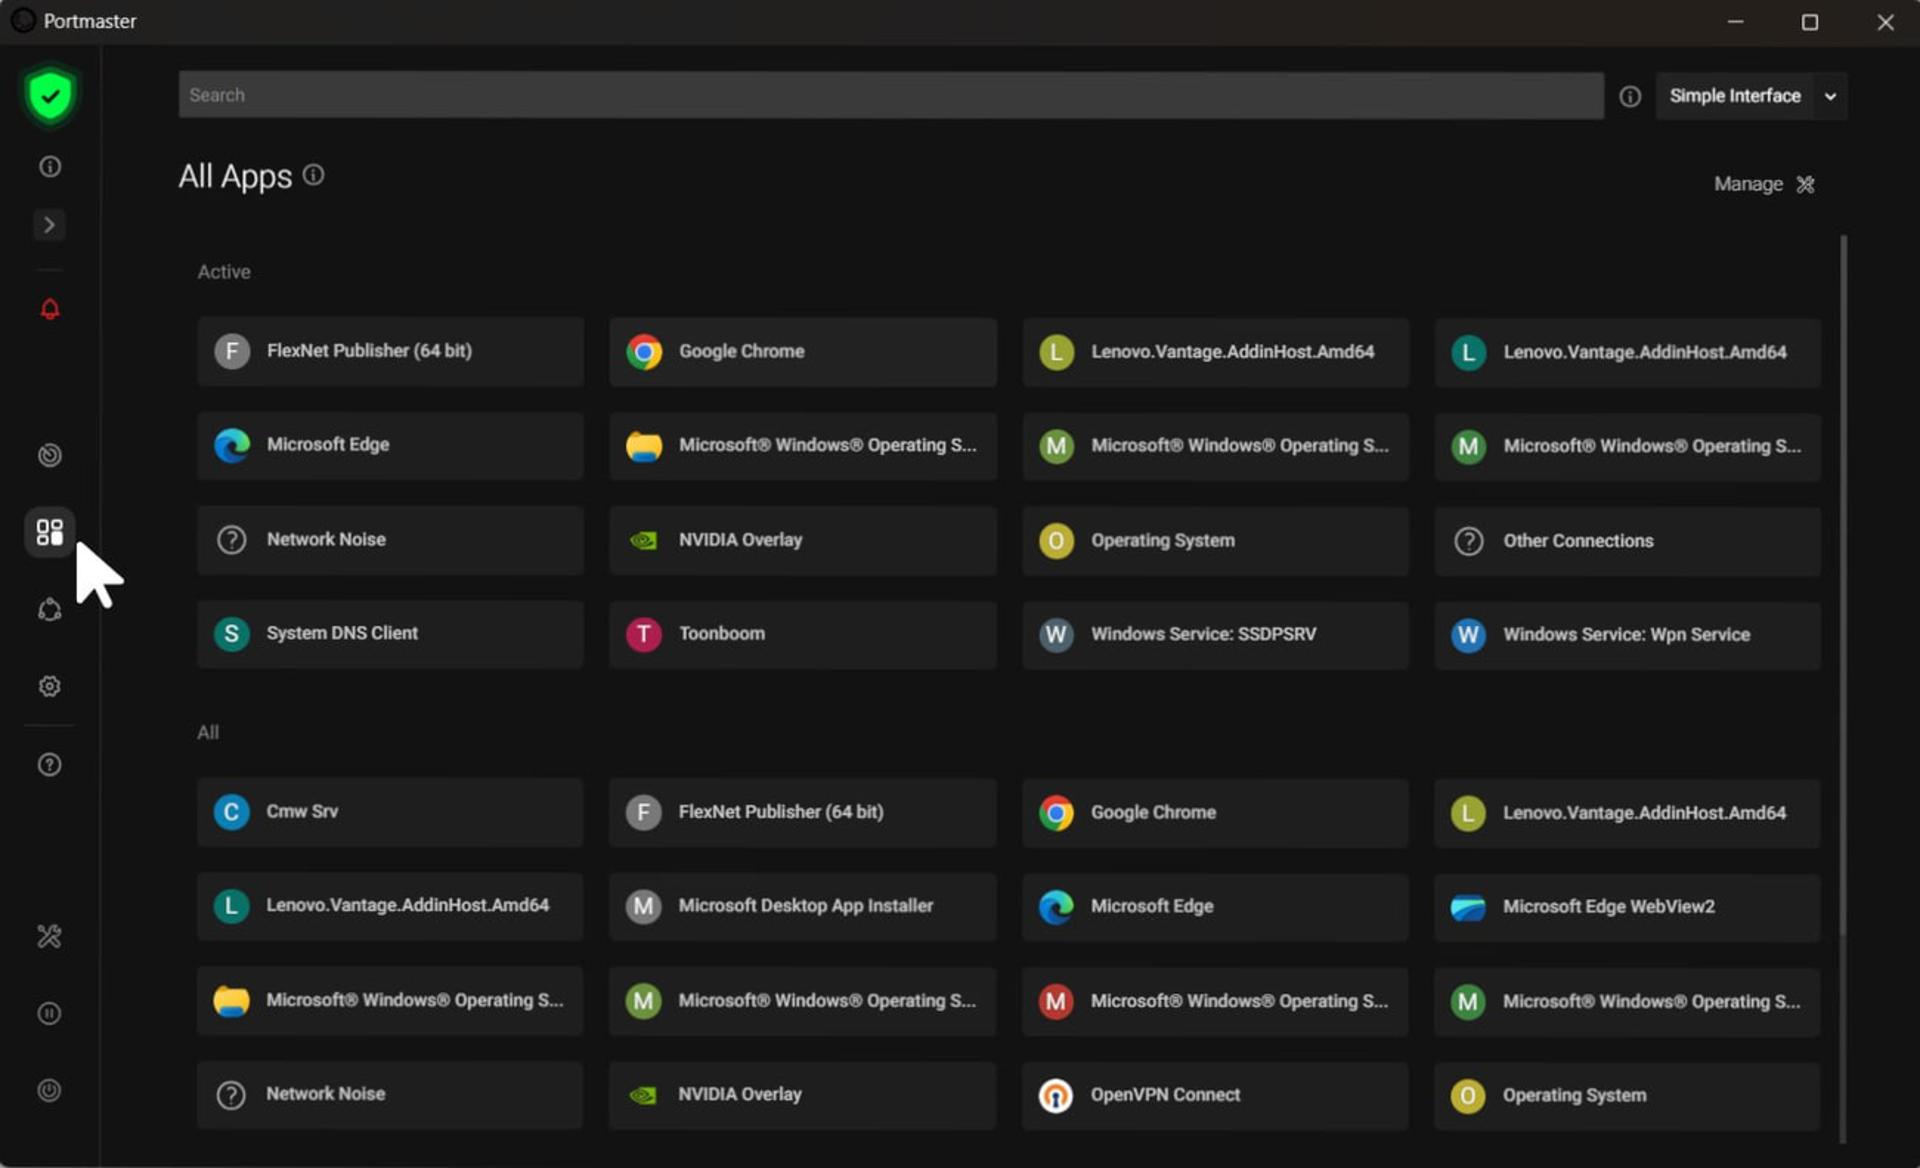
Task: Open Operating System in the Active section
Action: coord(1215,541)
